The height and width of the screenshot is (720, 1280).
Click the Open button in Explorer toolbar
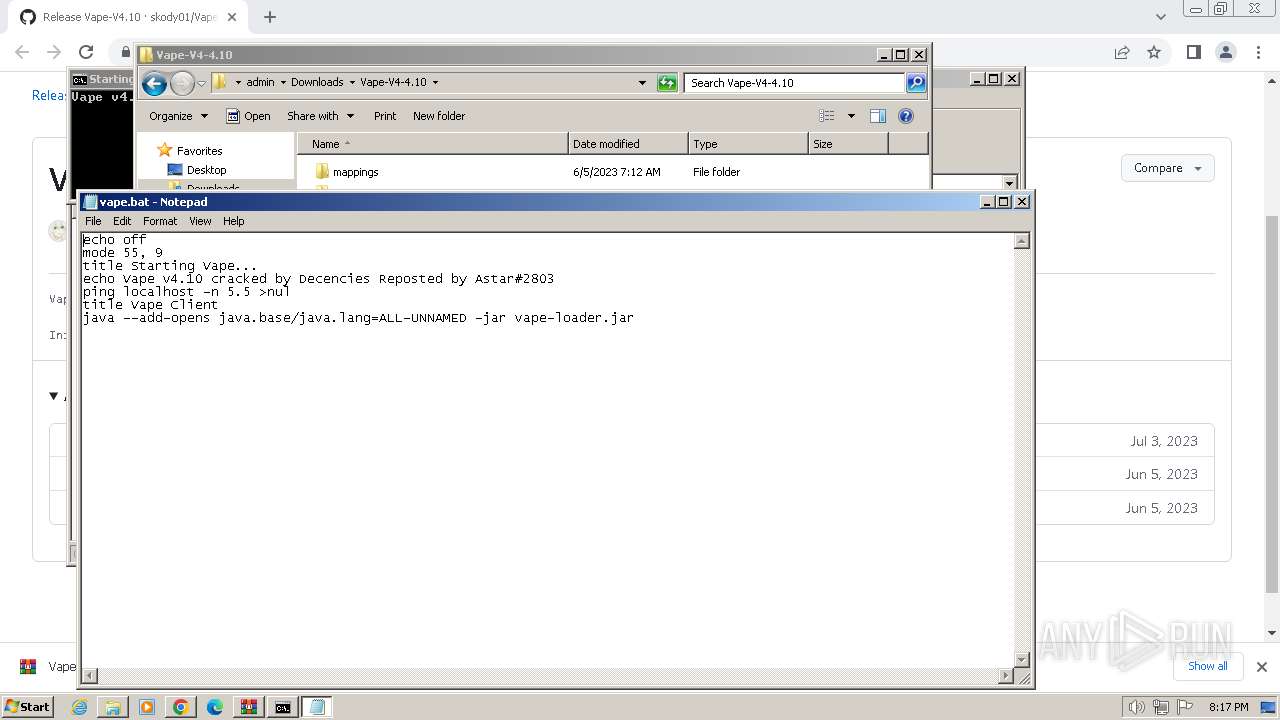[248, 116]
